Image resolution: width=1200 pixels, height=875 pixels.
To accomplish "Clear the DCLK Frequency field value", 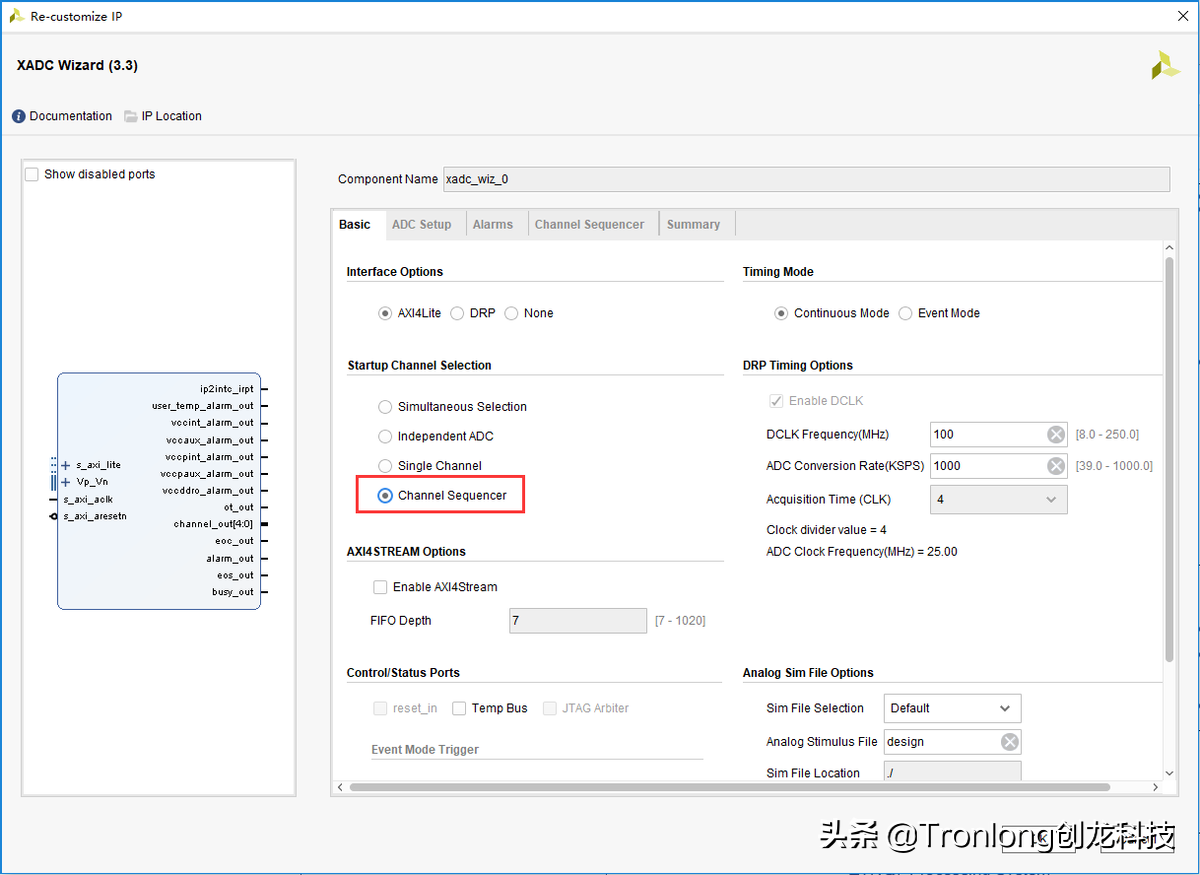I will pyautogui.click(x=1056, y=433).
